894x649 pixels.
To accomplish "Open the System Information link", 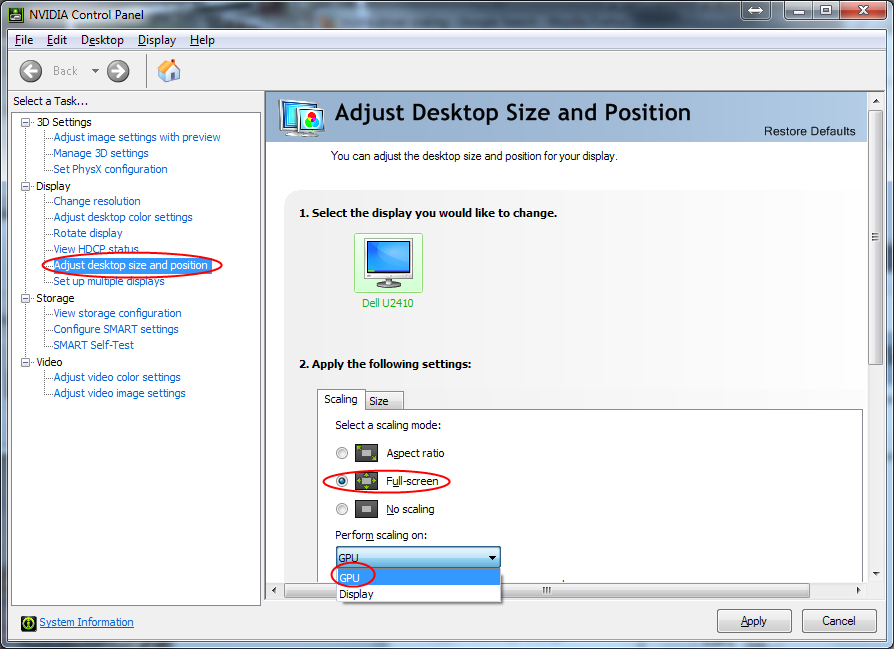I will coord(86,622).
